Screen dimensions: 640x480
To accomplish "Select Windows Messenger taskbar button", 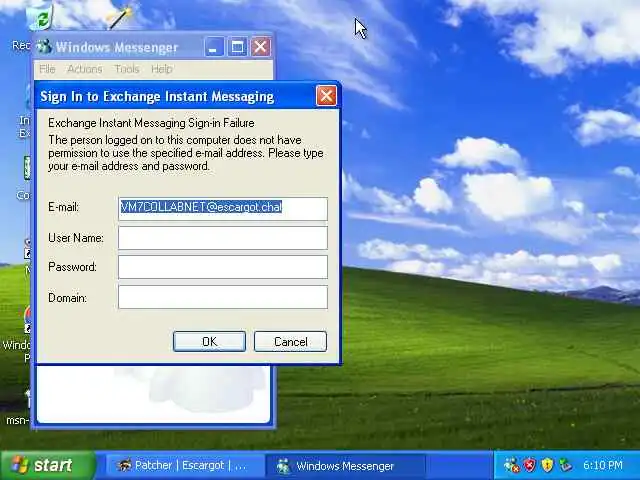I will [x=345, y=465].
